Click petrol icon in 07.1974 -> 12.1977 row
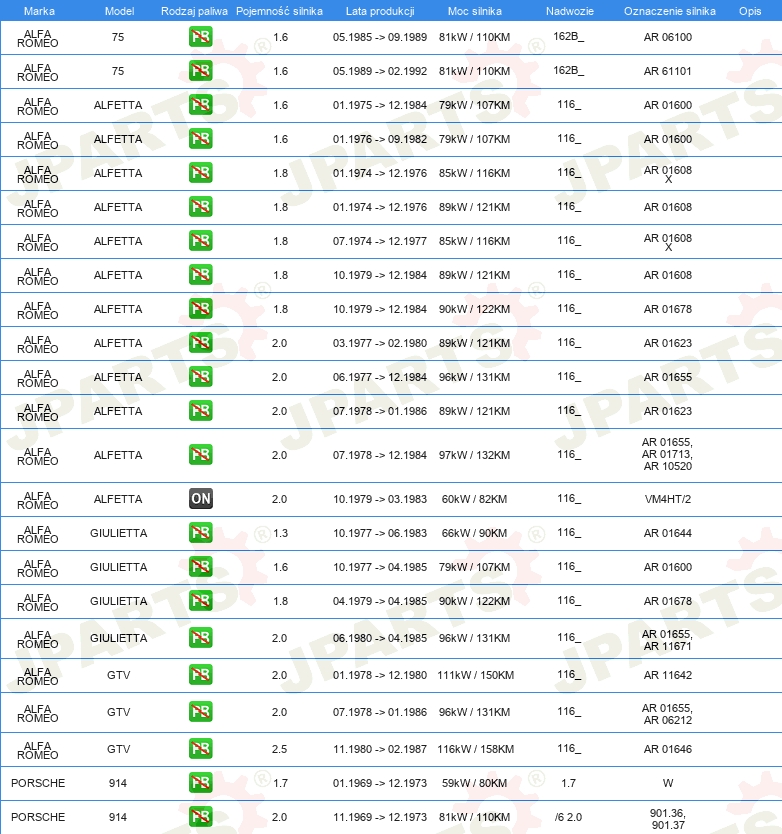 point(201,241)
